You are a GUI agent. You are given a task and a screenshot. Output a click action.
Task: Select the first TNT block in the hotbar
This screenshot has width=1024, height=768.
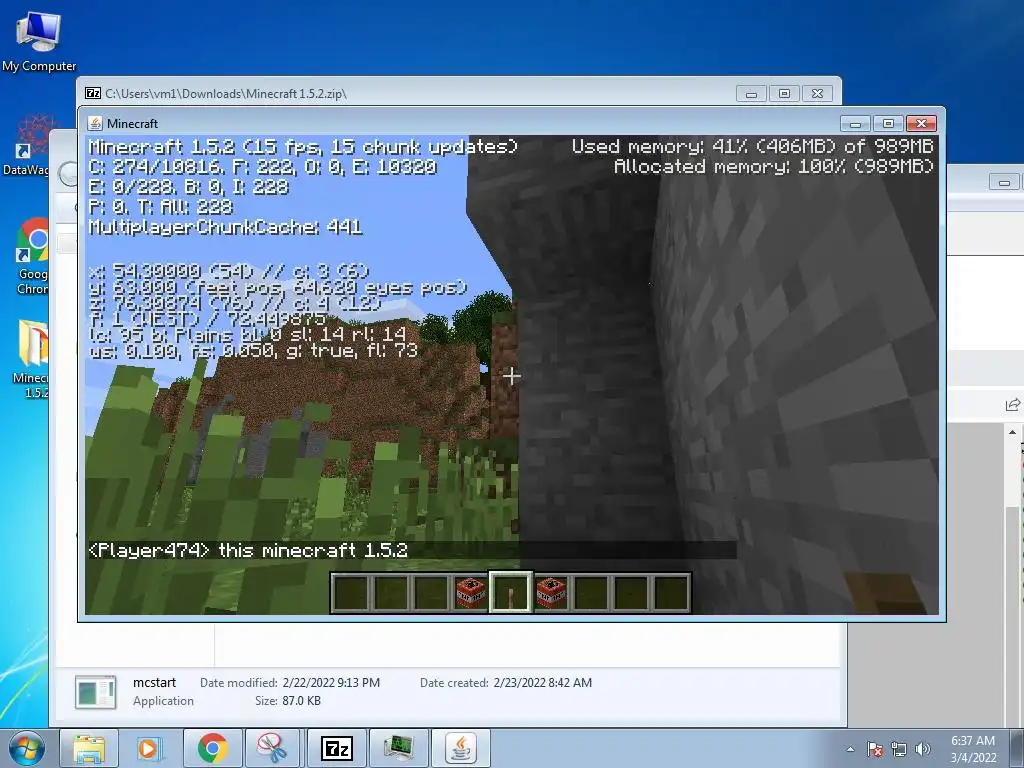click(471, 594)
